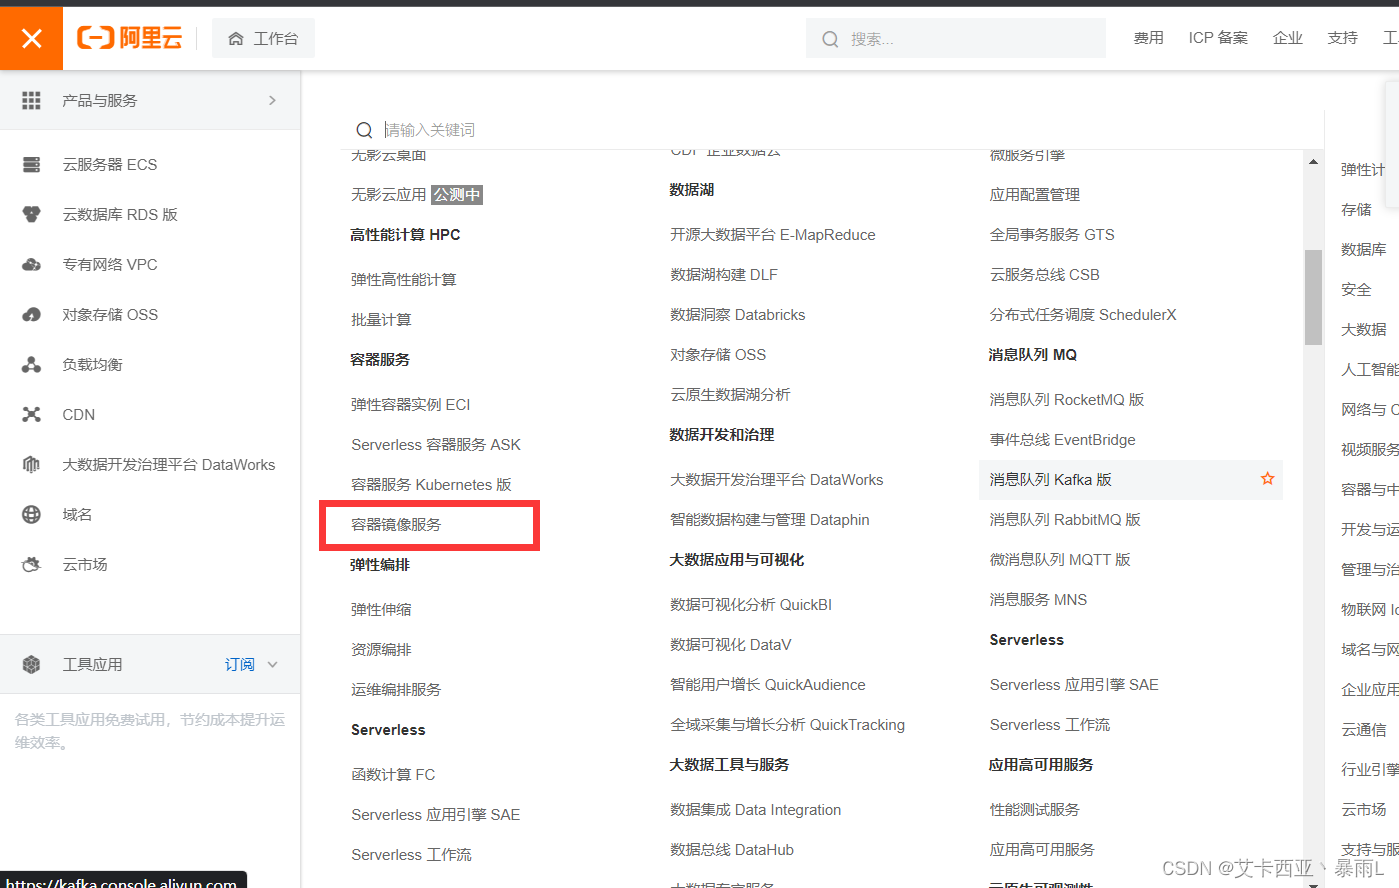Open the 工作台 home button

(263, 38)
